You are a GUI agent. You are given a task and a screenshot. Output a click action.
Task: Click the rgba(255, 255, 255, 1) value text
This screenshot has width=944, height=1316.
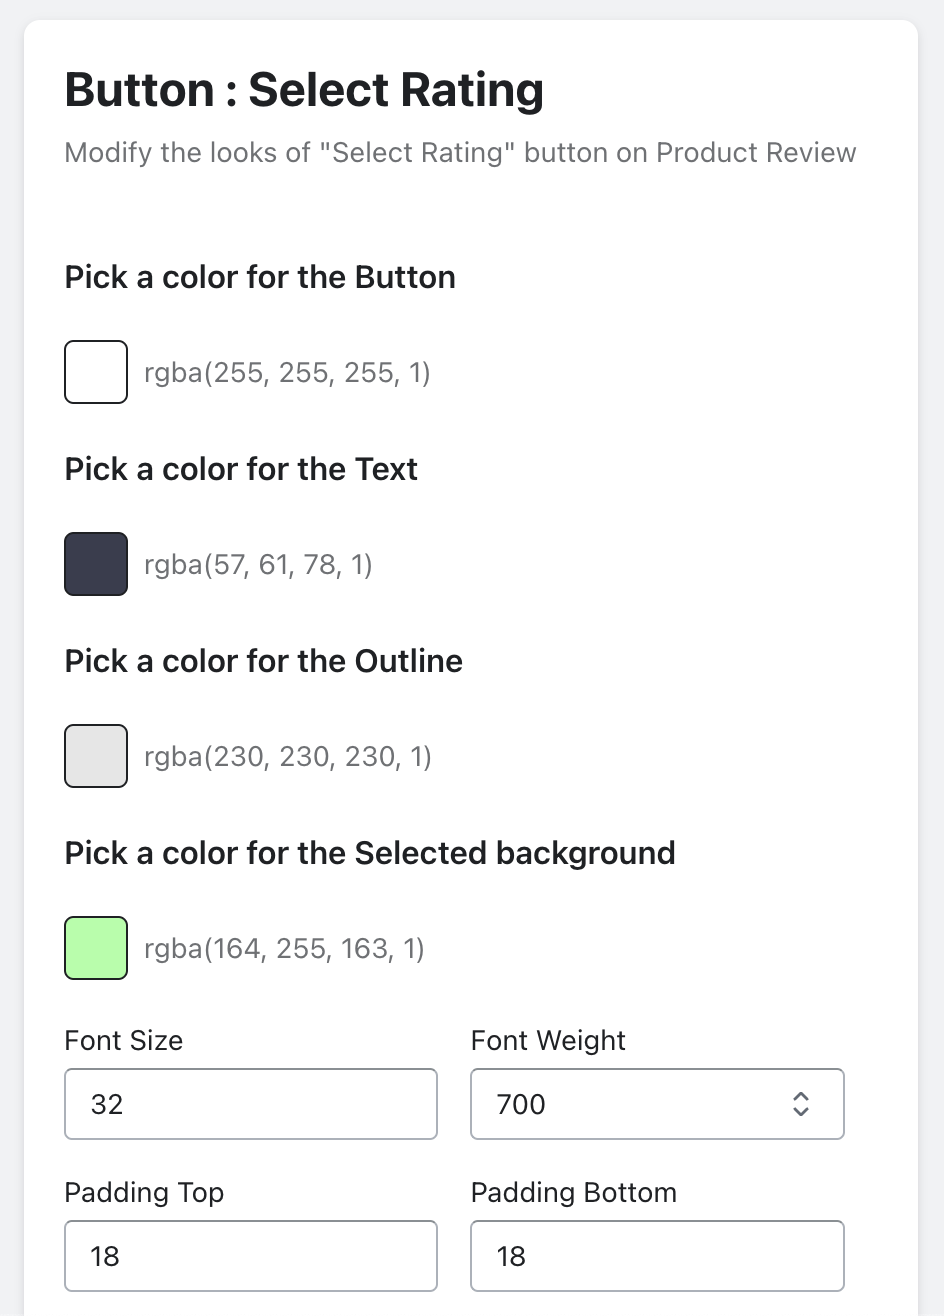pyautogui.click(x=287, y=373)
